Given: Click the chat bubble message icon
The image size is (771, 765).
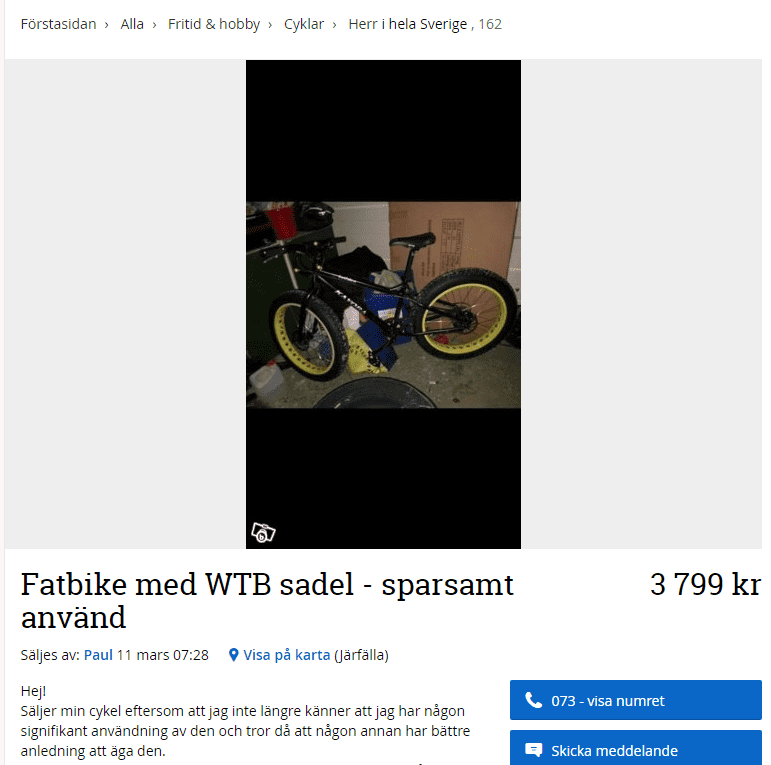Looking at the screenshot, I should click(534, 750).
